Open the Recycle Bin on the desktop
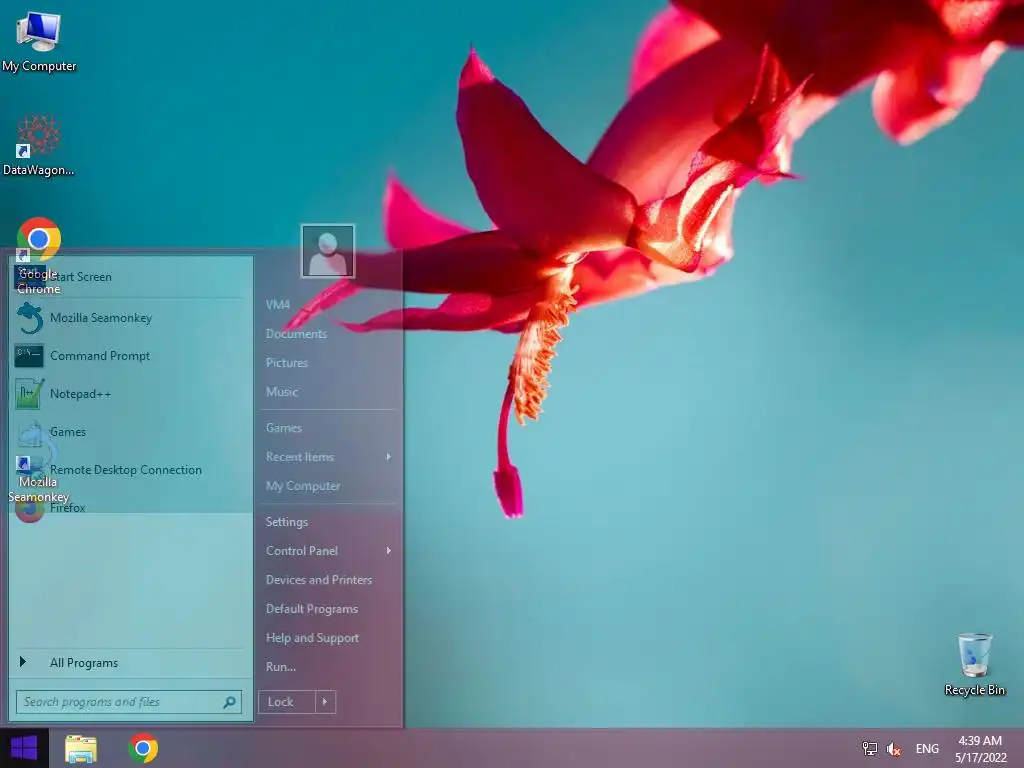Image resolution: width=1024 pixels, height=768 pixels. (974, 665)
